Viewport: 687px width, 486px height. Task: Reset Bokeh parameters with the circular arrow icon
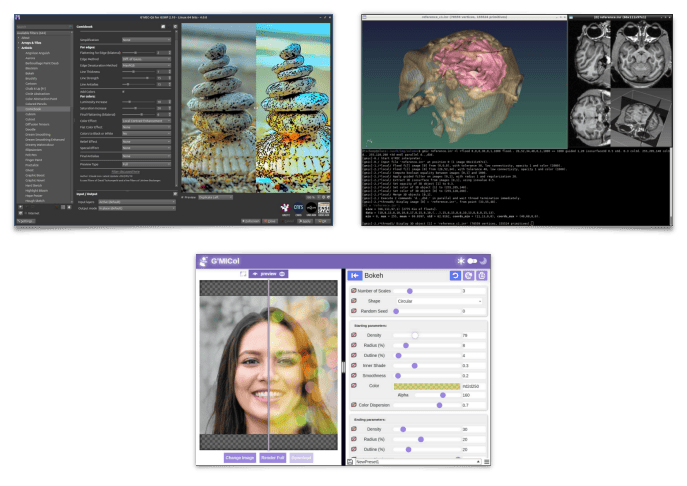coord(455,276)
